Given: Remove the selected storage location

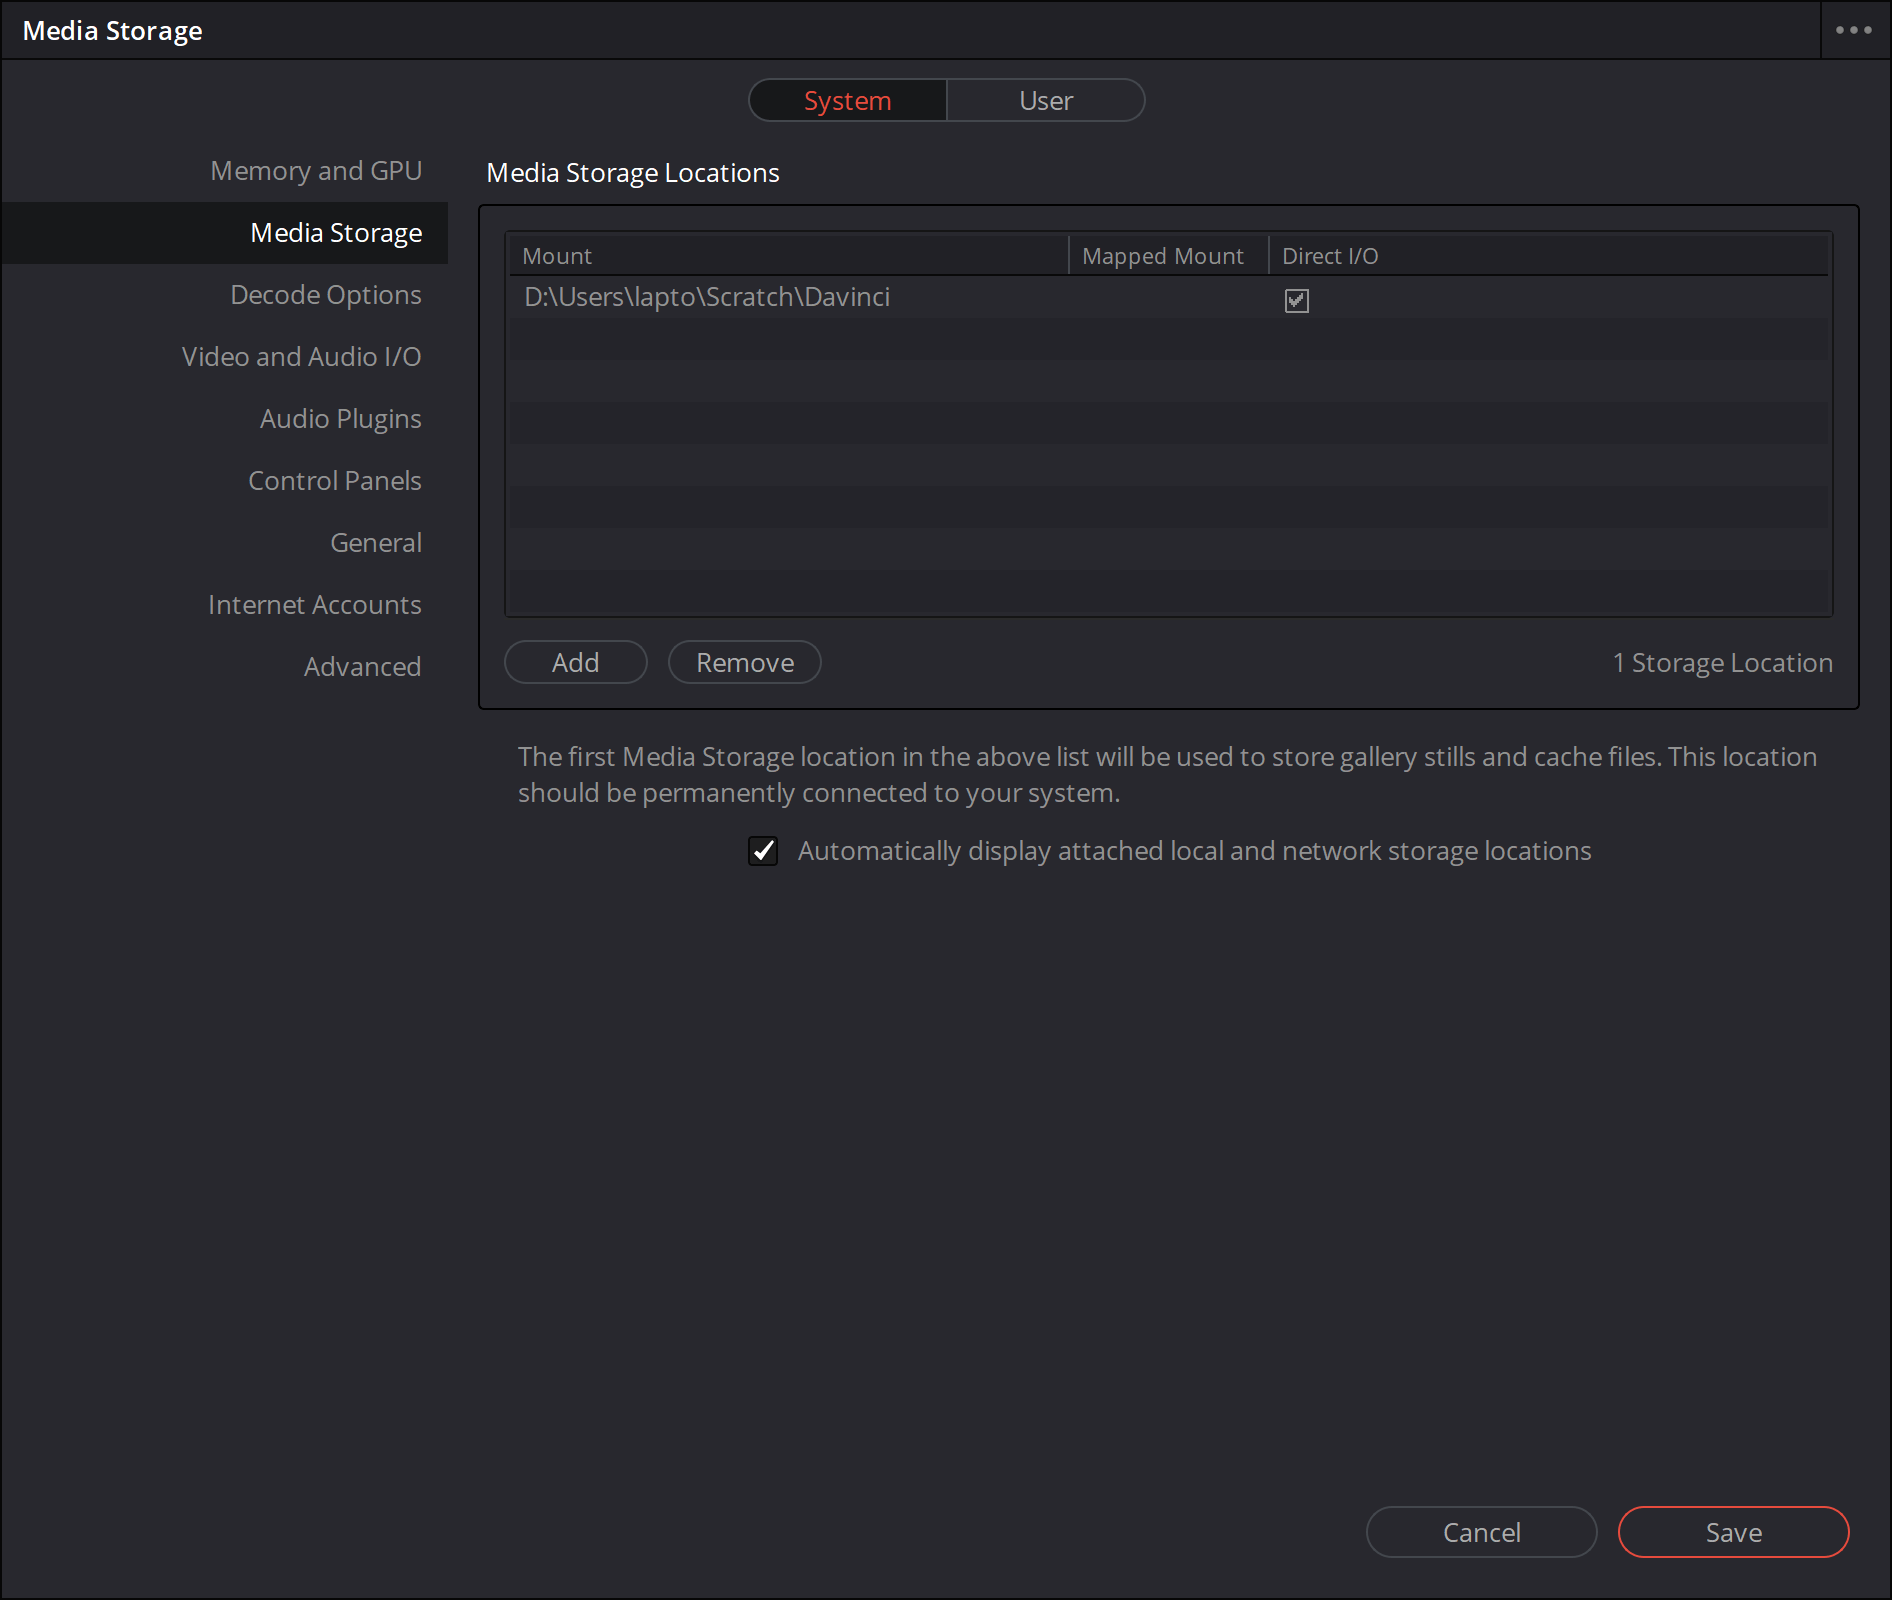Looking at the screenshot, I should [x=744, y=663].
